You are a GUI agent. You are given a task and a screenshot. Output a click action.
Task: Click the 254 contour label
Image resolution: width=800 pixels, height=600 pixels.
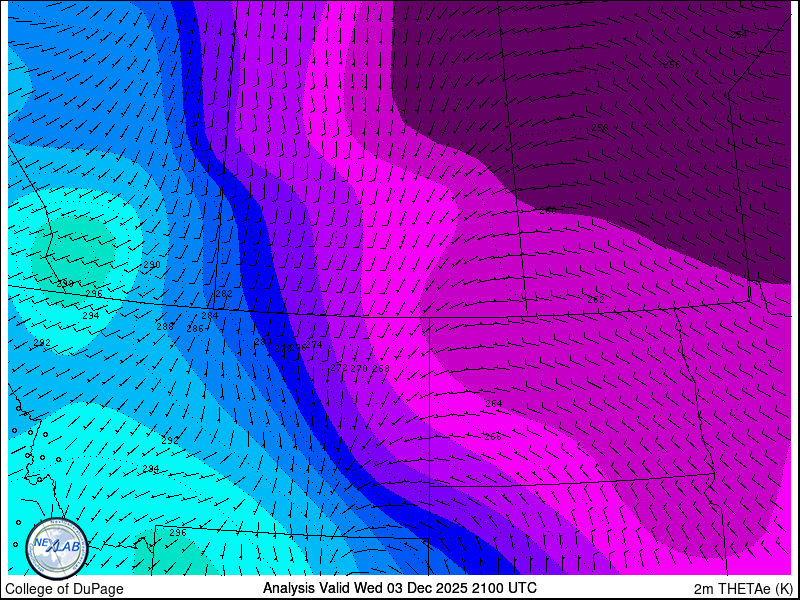pyautogui.click(x=739, y=35)
